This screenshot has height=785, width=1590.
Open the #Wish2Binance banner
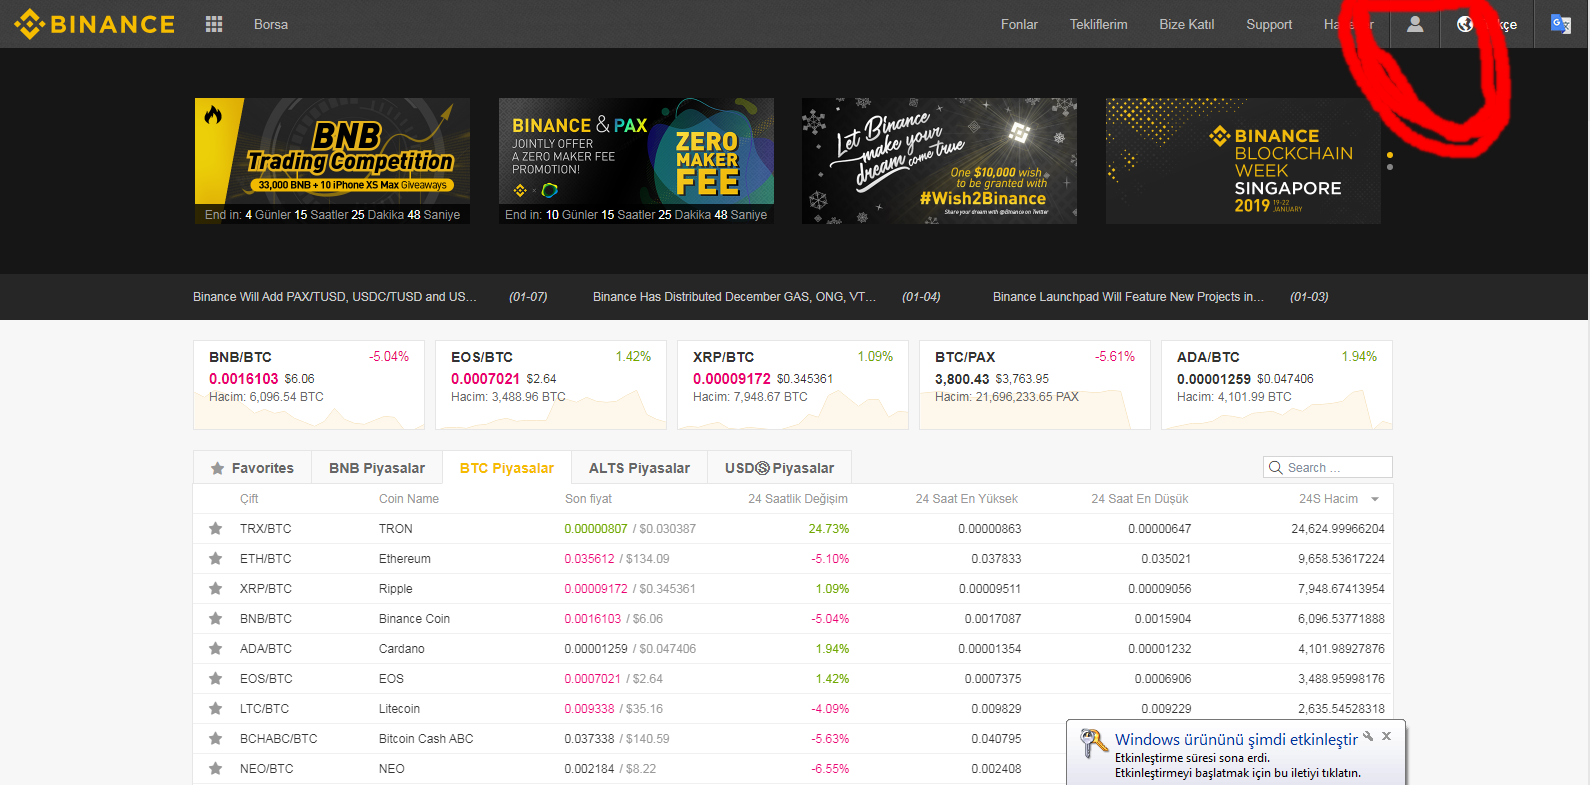(x=939, y=161)
